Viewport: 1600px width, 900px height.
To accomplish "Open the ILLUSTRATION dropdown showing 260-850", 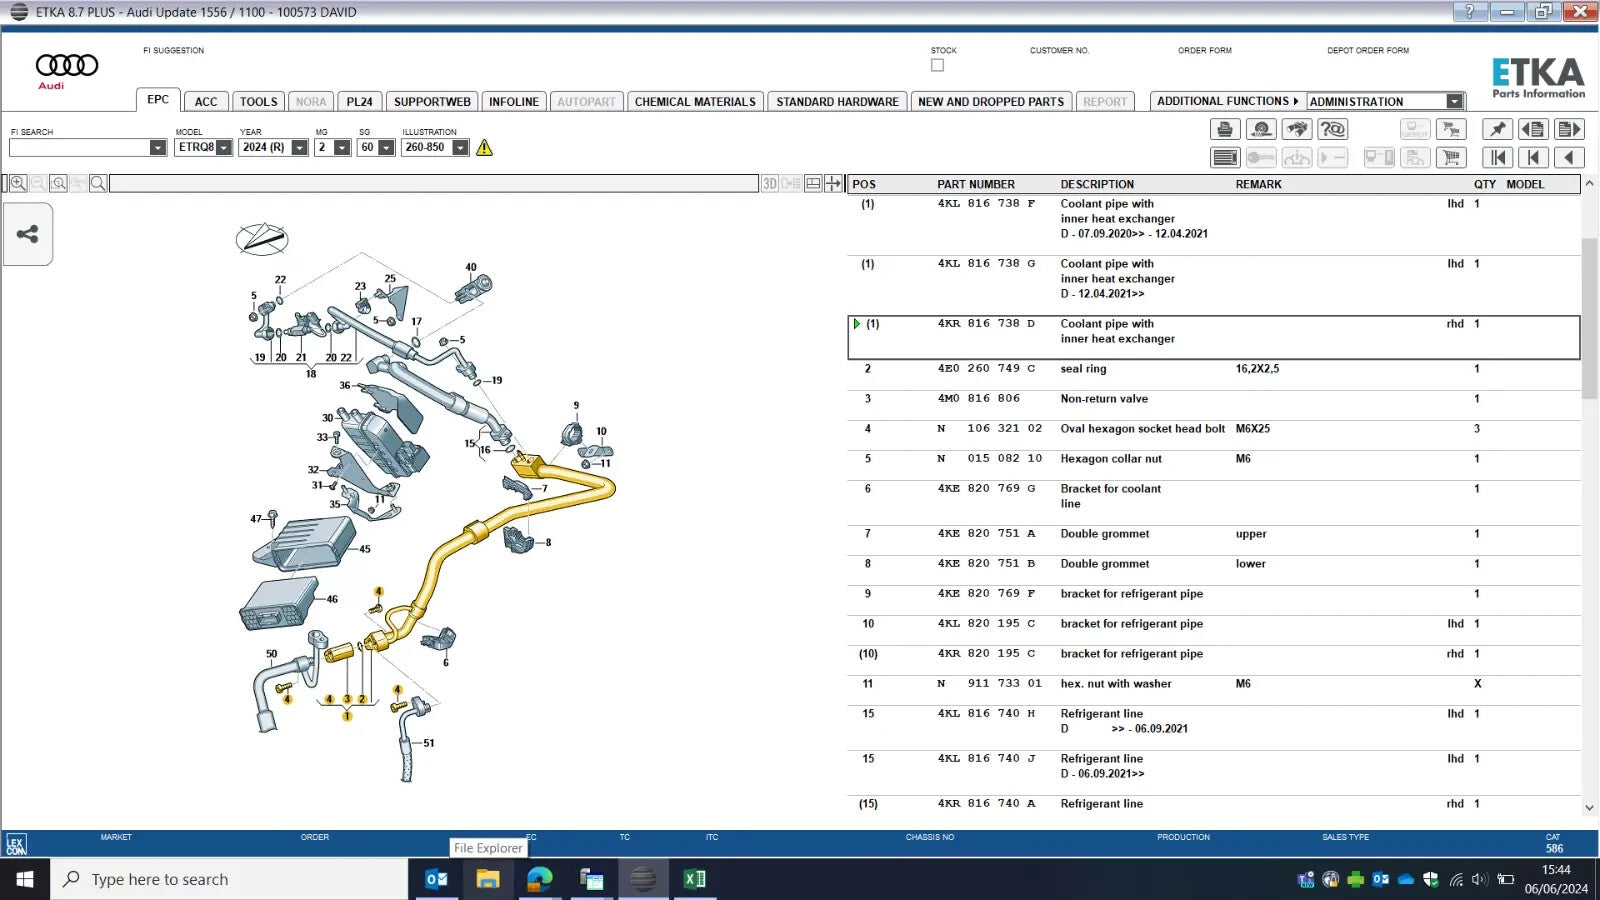I will (x=460, y=148).
